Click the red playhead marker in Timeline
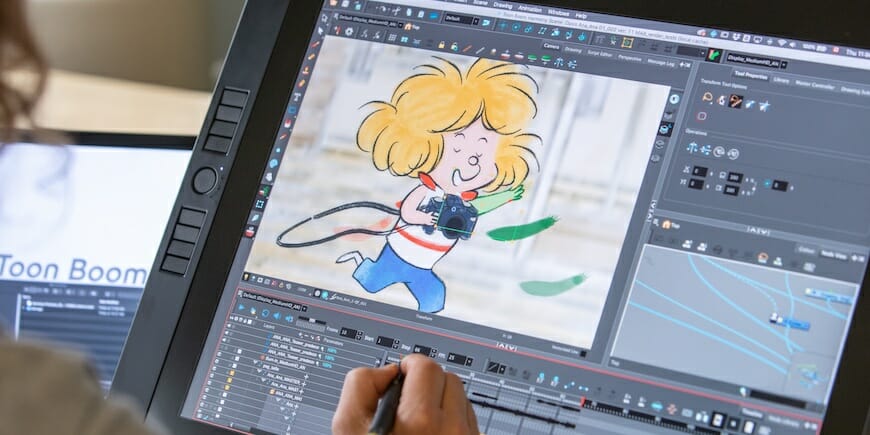The image size is (870, 435). (x=583, y=401)
